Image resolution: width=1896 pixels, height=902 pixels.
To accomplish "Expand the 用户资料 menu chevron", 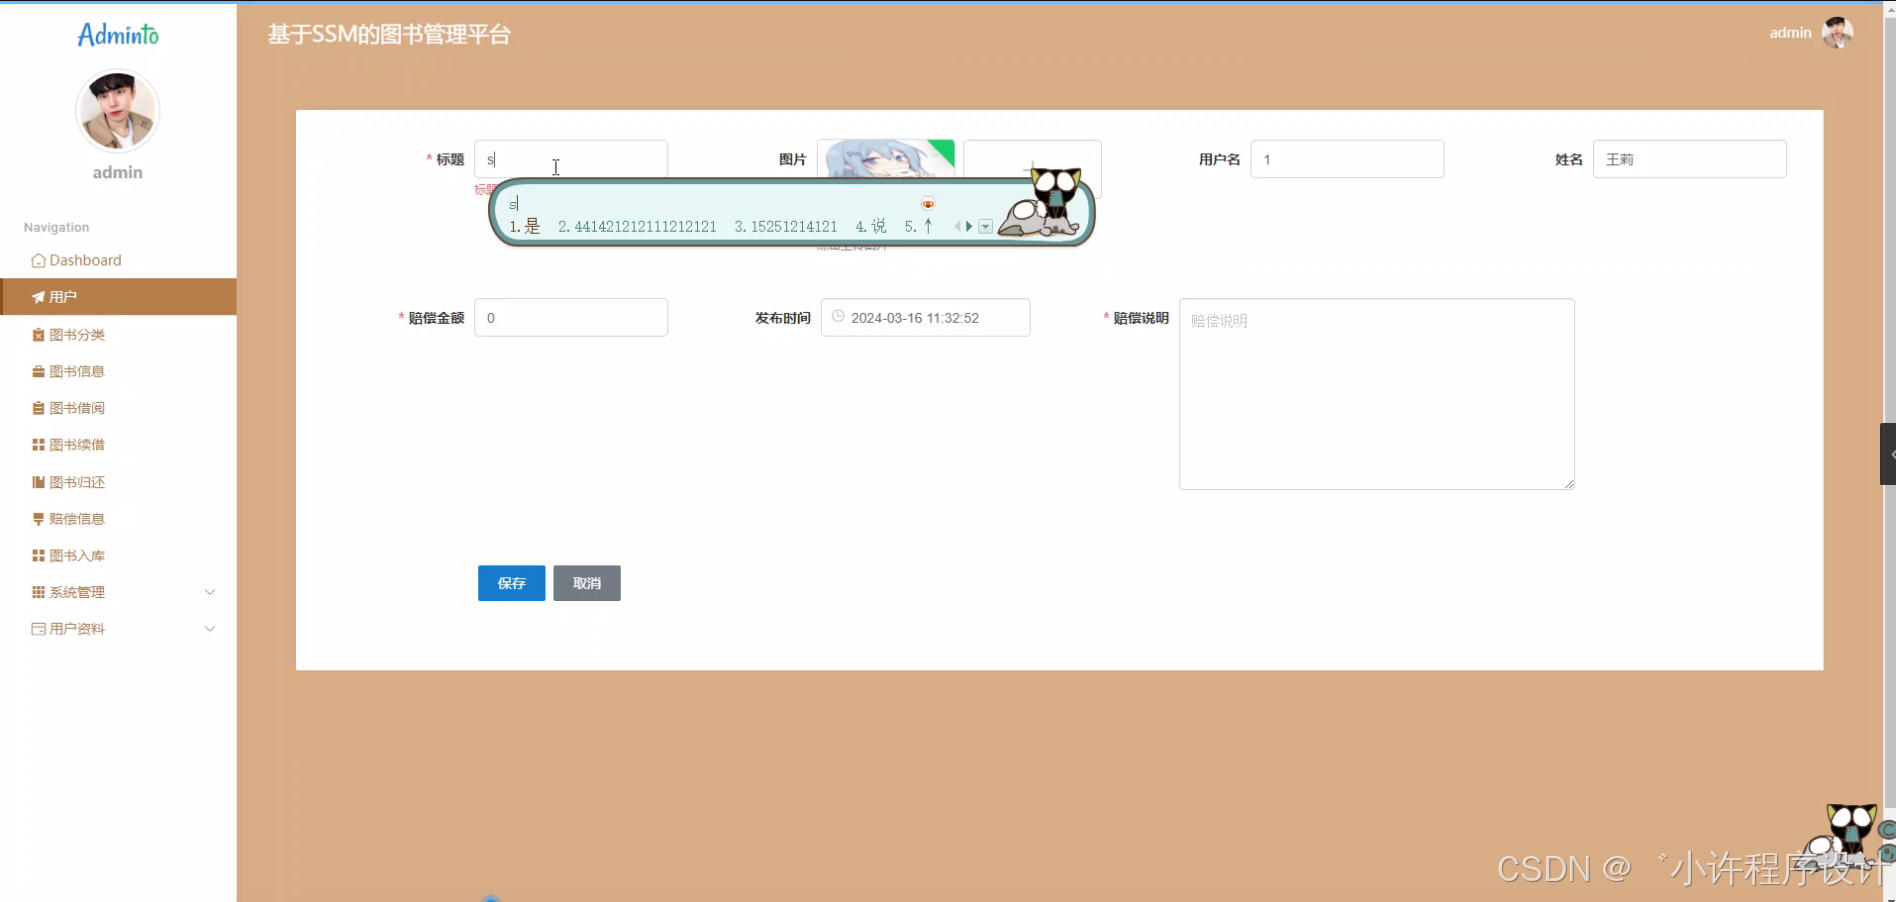I will pos(210,628).
